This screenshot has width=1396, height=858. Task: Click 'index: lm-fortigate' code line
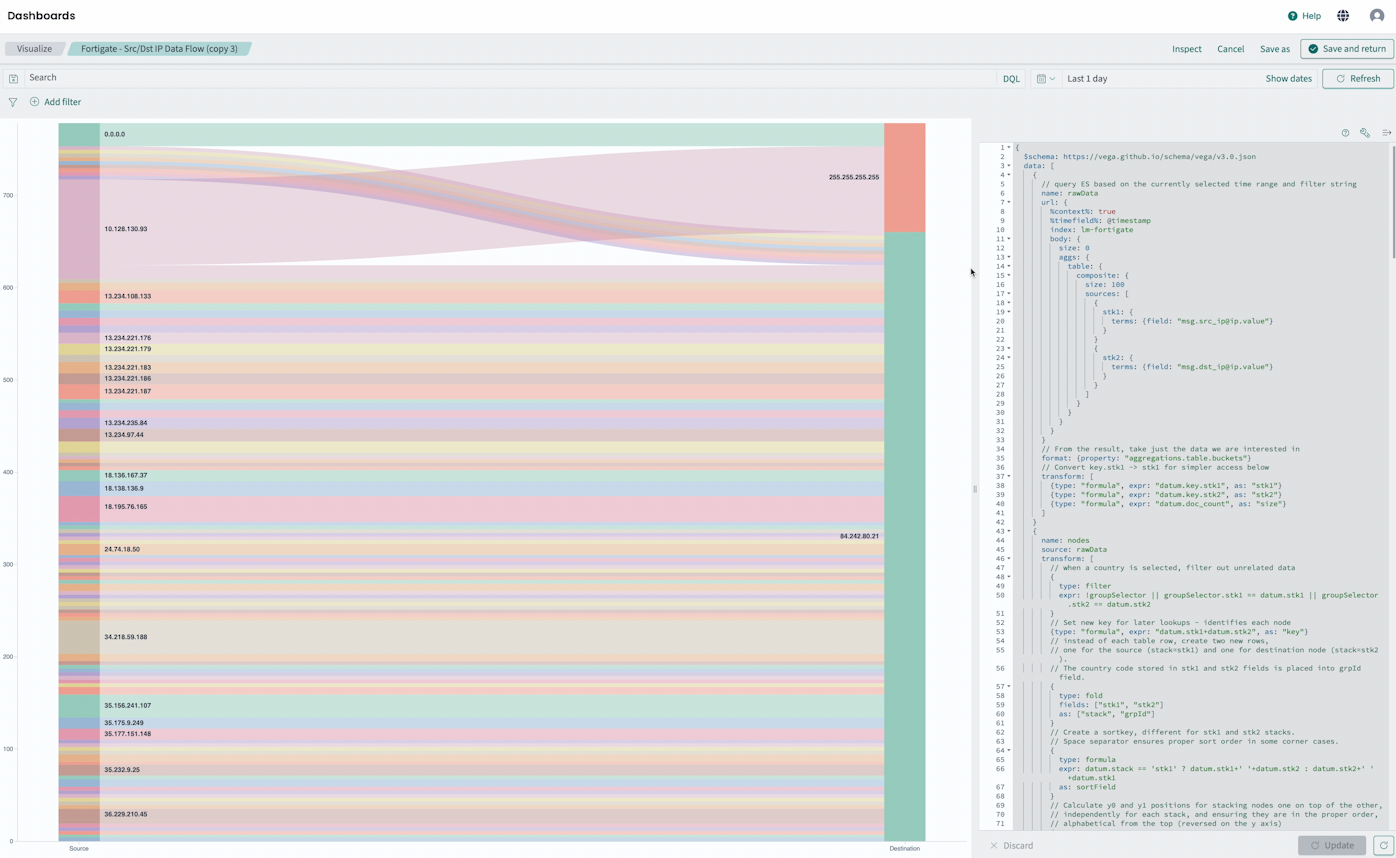pos(1091,230)
